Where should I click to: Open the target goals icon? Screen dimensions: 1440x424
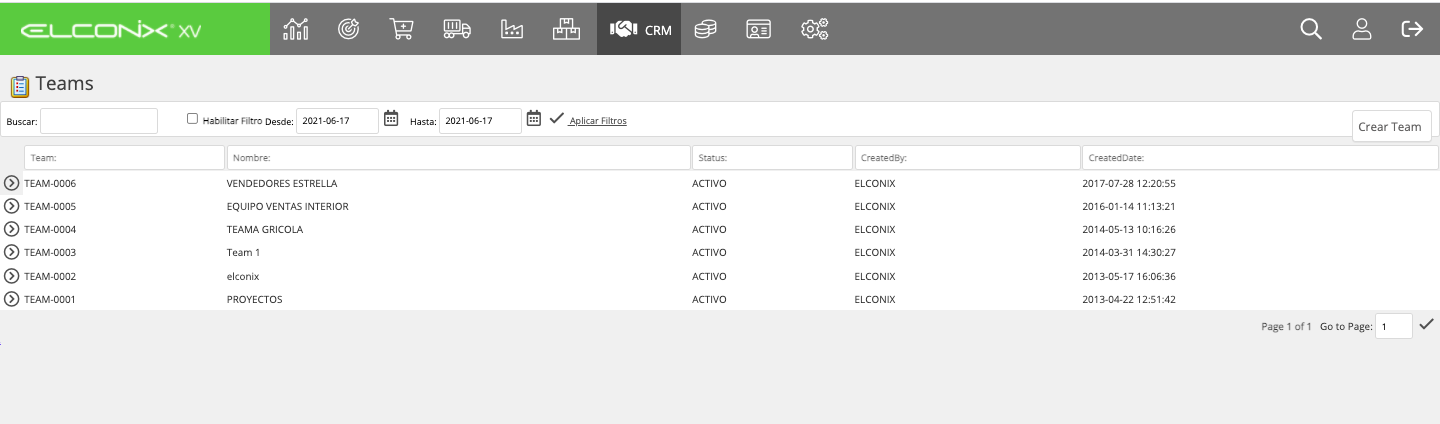(x=349, y=29)
